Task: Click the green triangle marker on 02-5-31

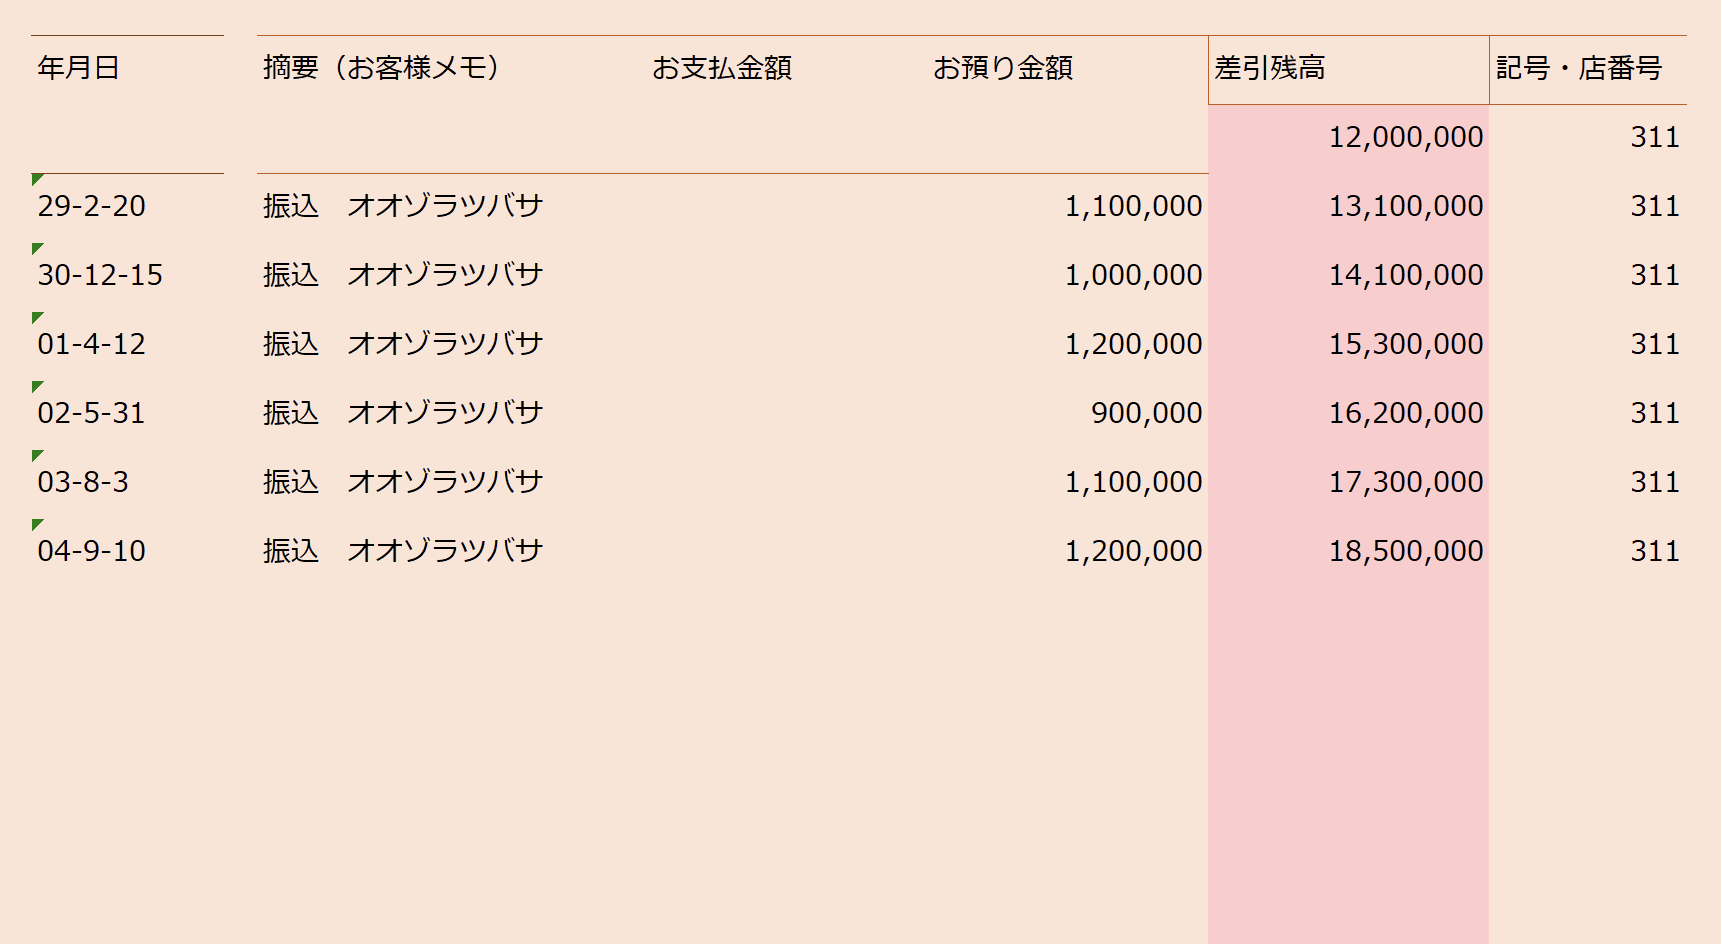Action: (x=37, y=386)
